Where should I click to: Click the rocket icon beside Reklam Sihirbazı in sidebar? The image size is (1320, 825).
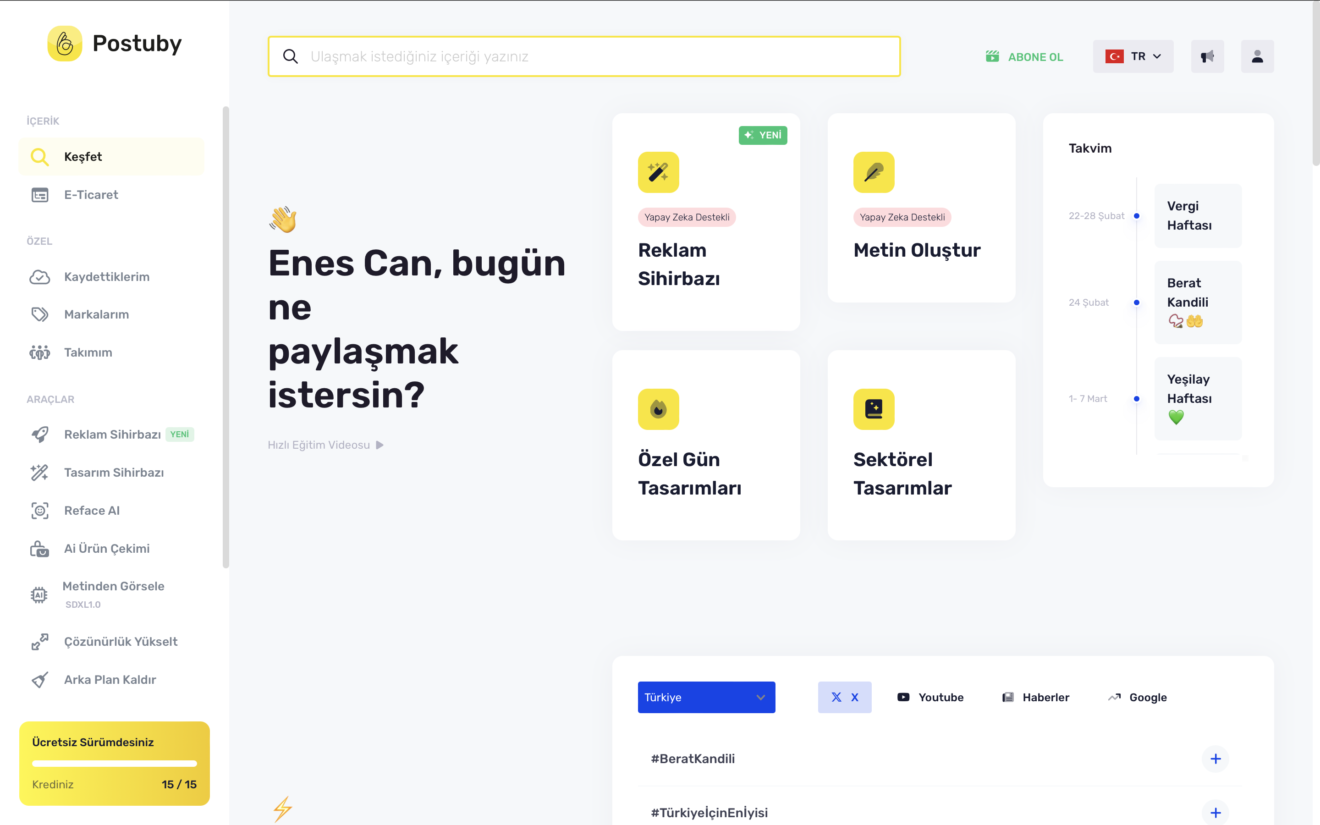click(x=40, y=435)
